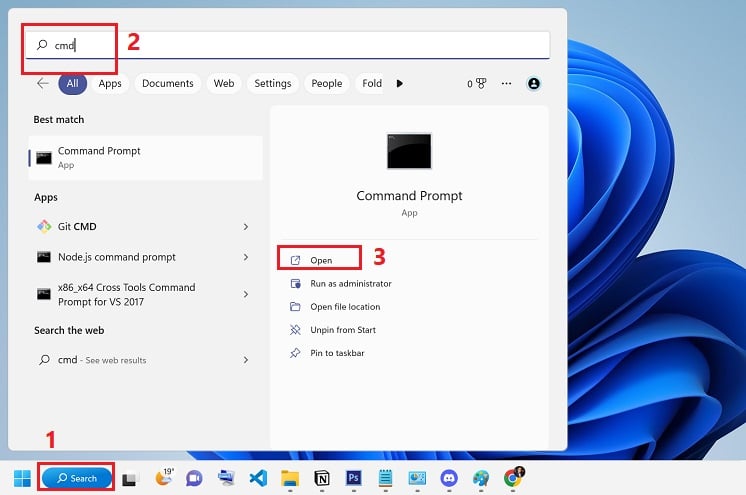Click the search text field containing cmd
Viewport: 746px width, 495px height.
click(300, 45)
